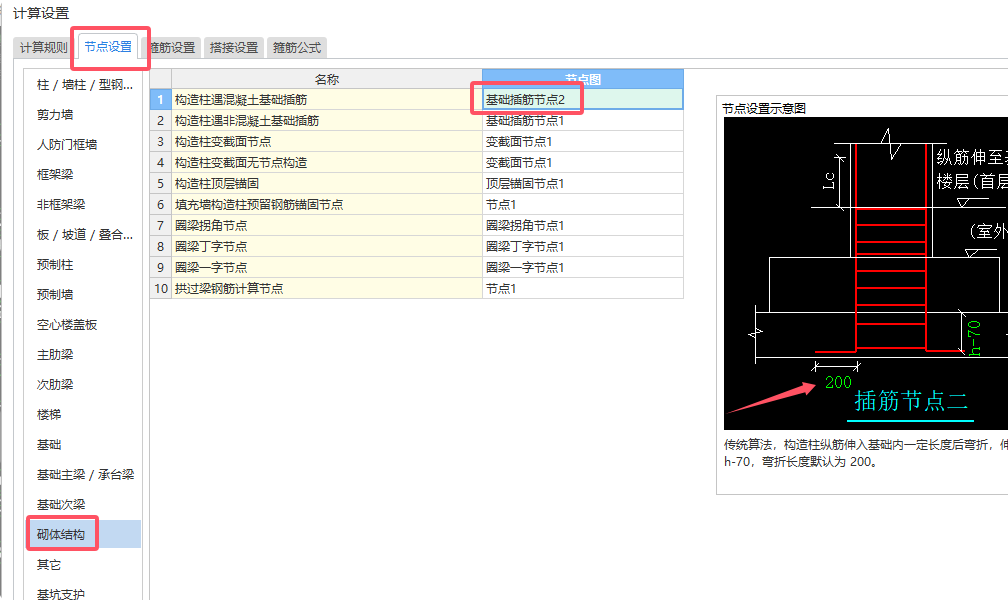Viewport: 1008px width, 600px height.
Task: Click the green h-70 dimension value
Action: click(974, 338)
